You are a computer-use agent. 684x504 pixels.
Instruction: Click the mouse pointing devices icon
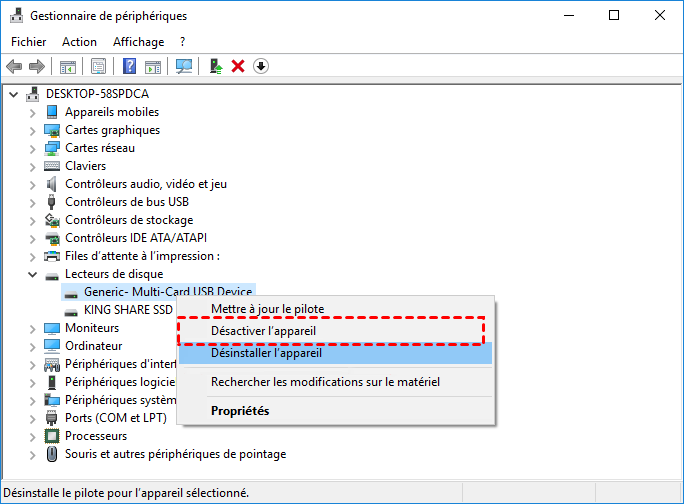click(x=52, y=454)
